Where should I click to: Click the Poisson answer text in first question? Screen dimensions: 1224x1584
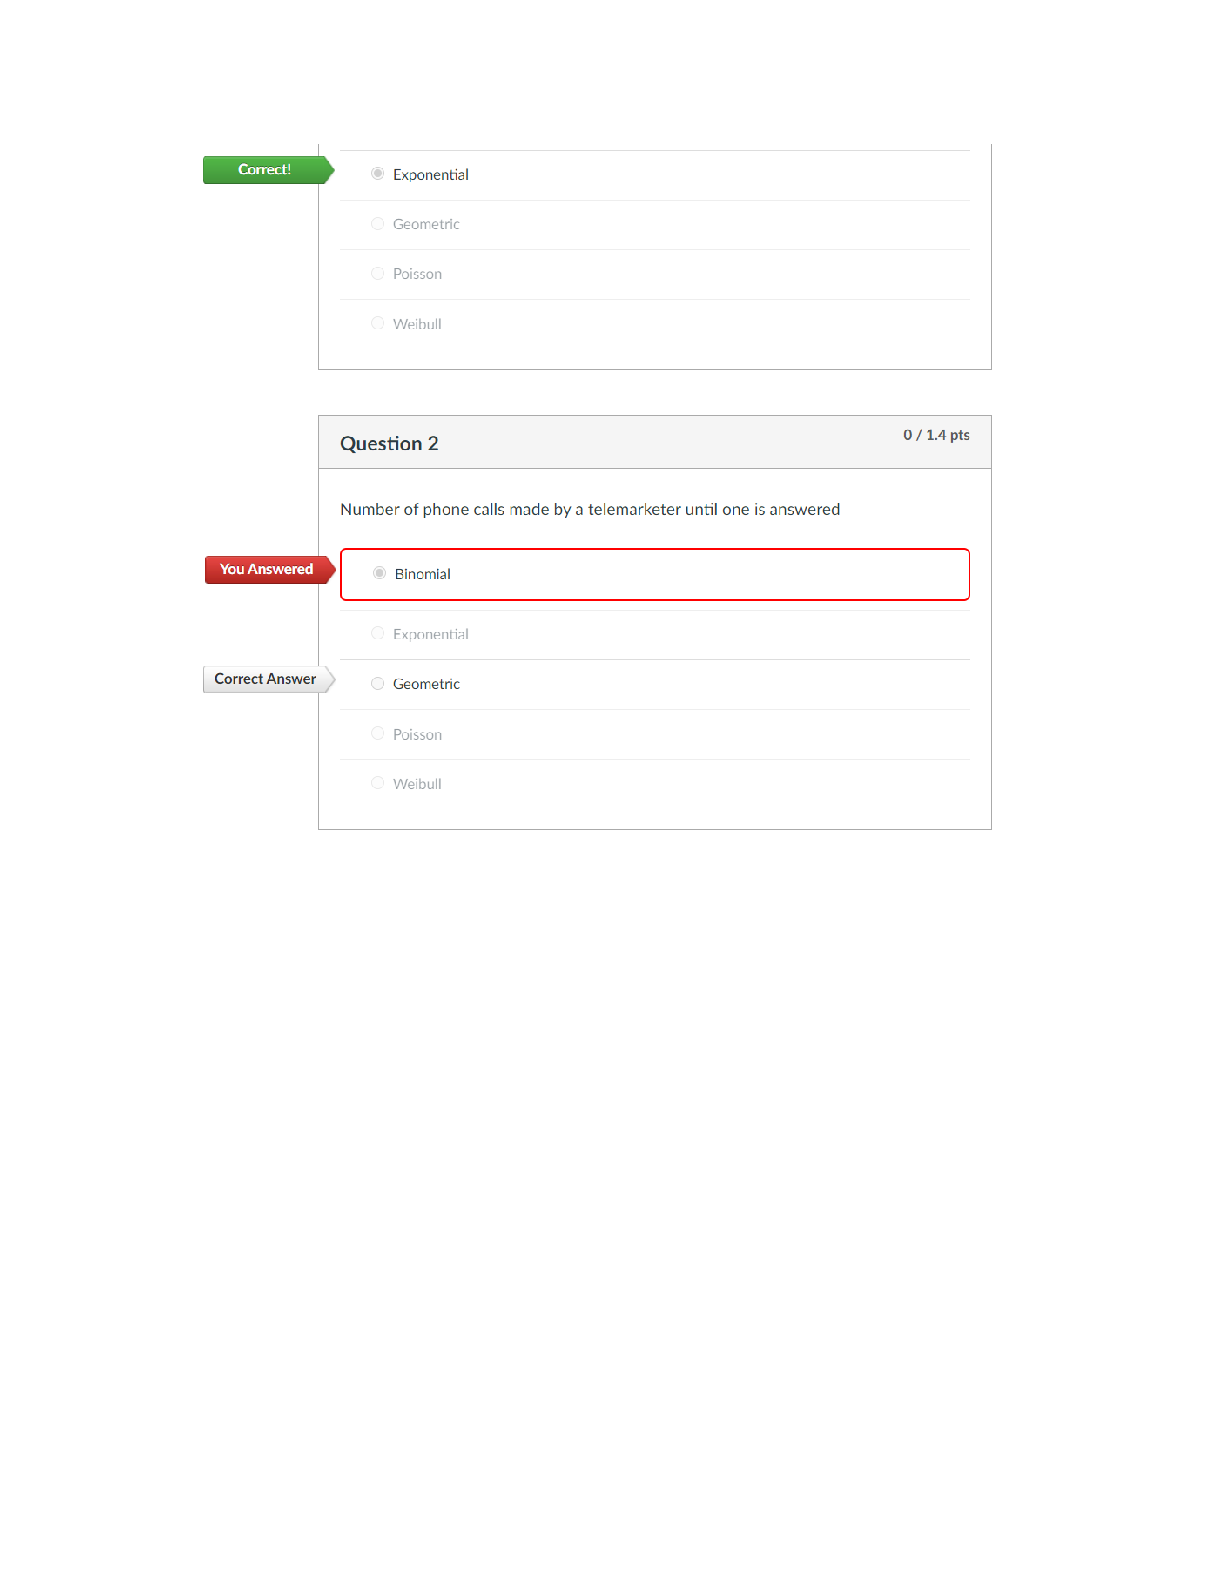(417, 274)
